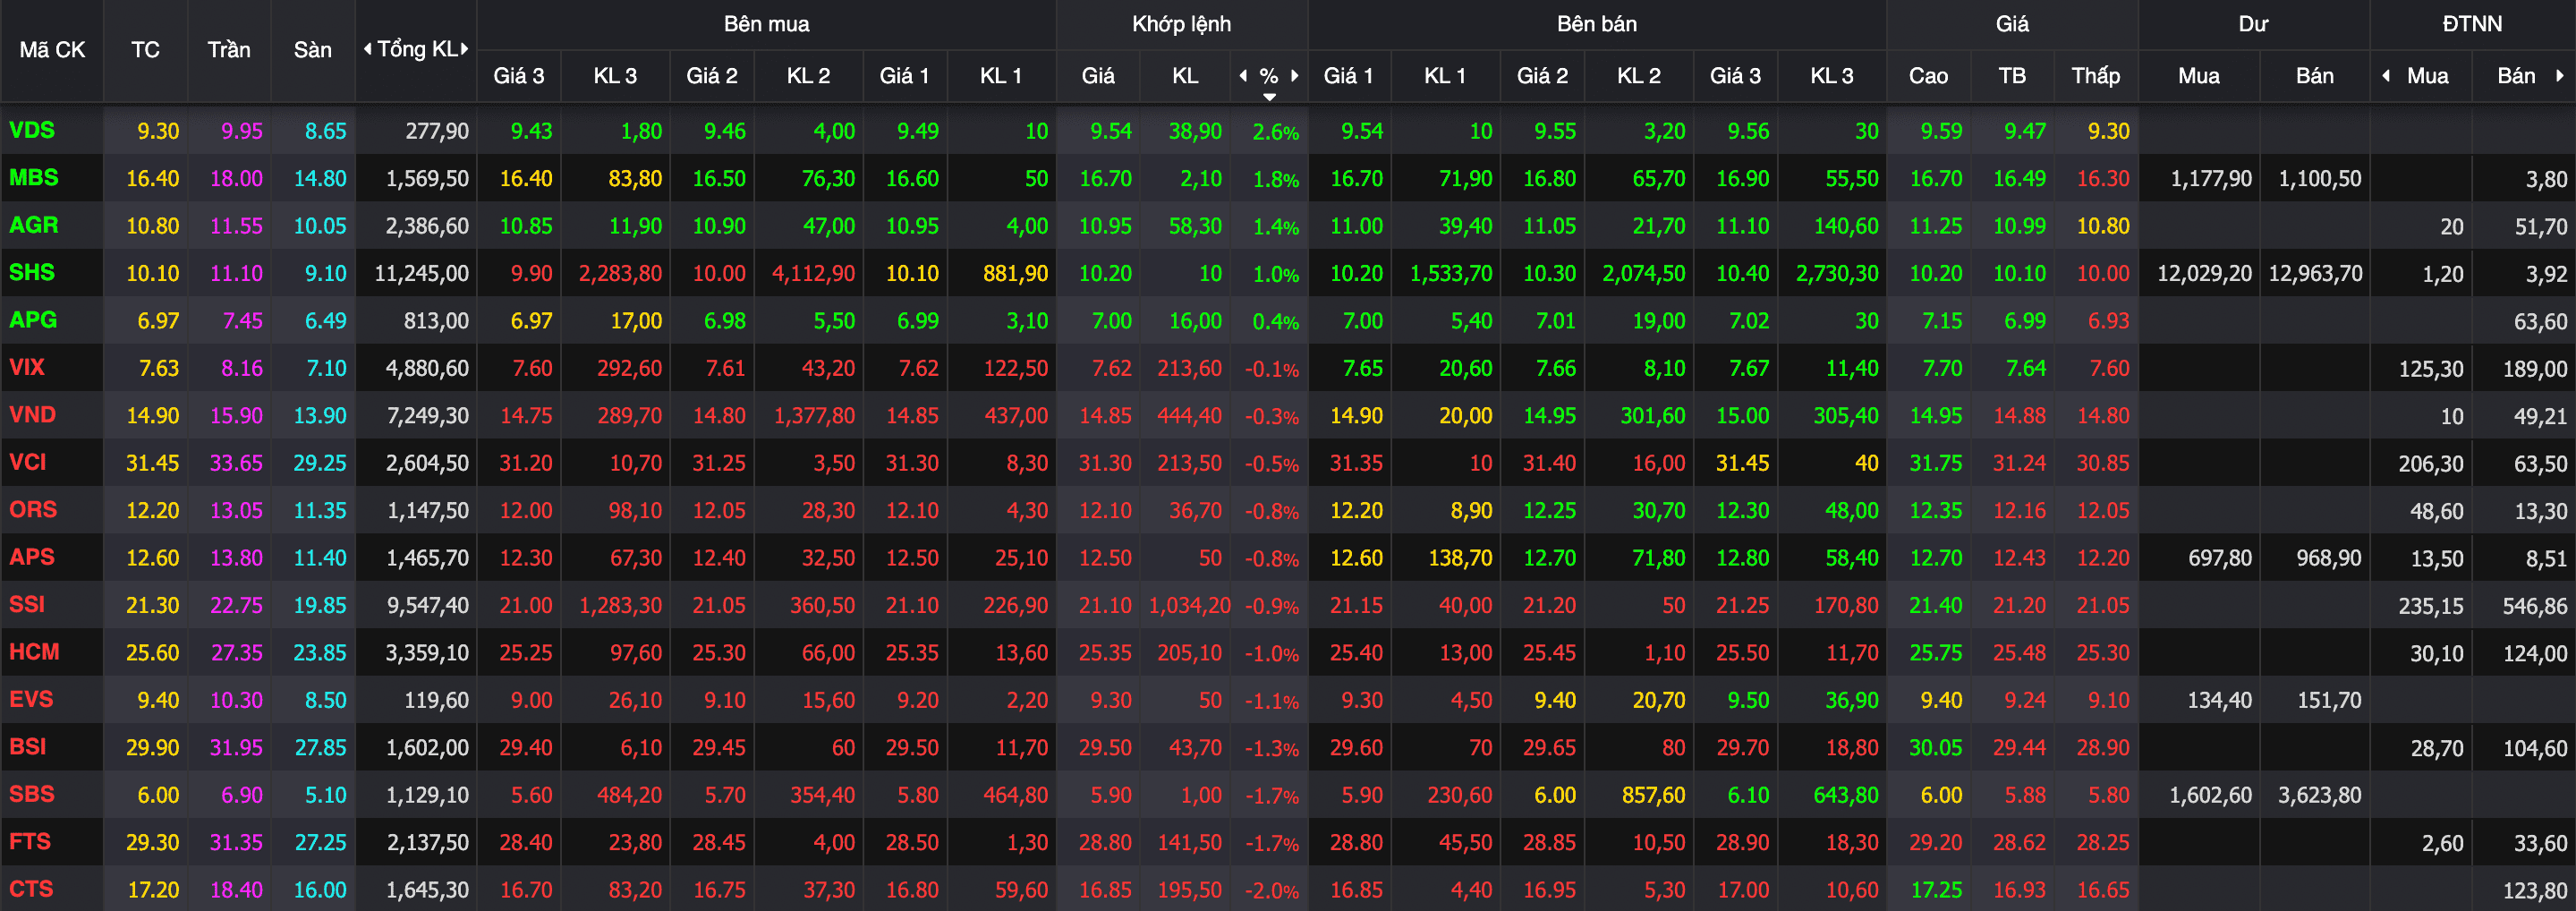Open ORS stock symbol
This screenshot has width=2576, height=911.
click(x=33, y=510)
